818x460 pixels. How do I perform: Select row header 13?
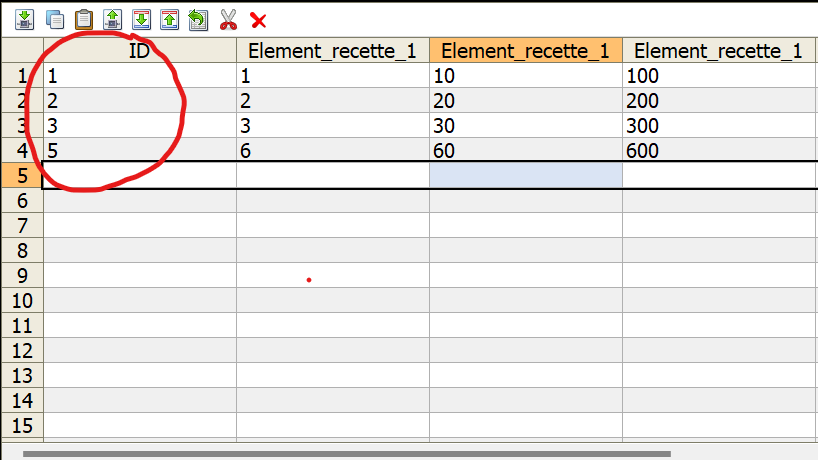[22, 376]
